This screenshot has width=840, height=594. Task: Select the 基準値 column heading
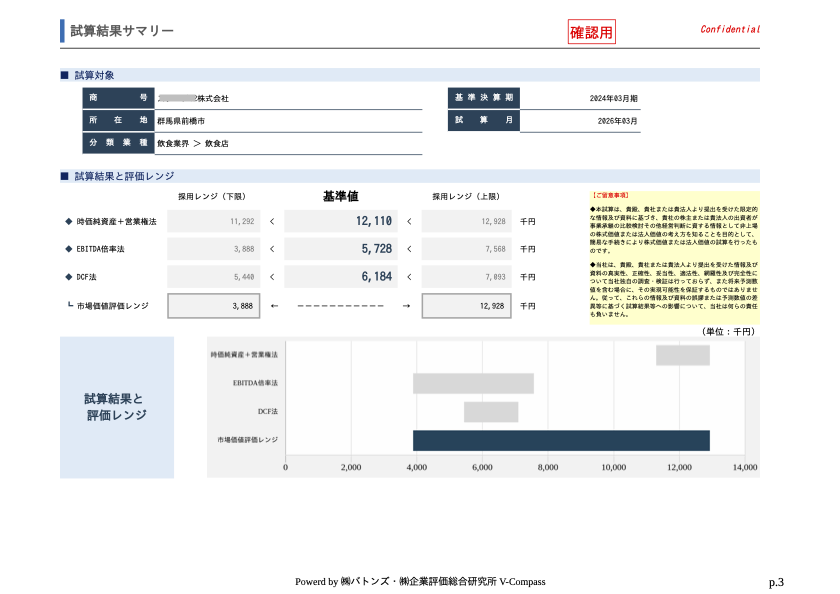(341, 197)
